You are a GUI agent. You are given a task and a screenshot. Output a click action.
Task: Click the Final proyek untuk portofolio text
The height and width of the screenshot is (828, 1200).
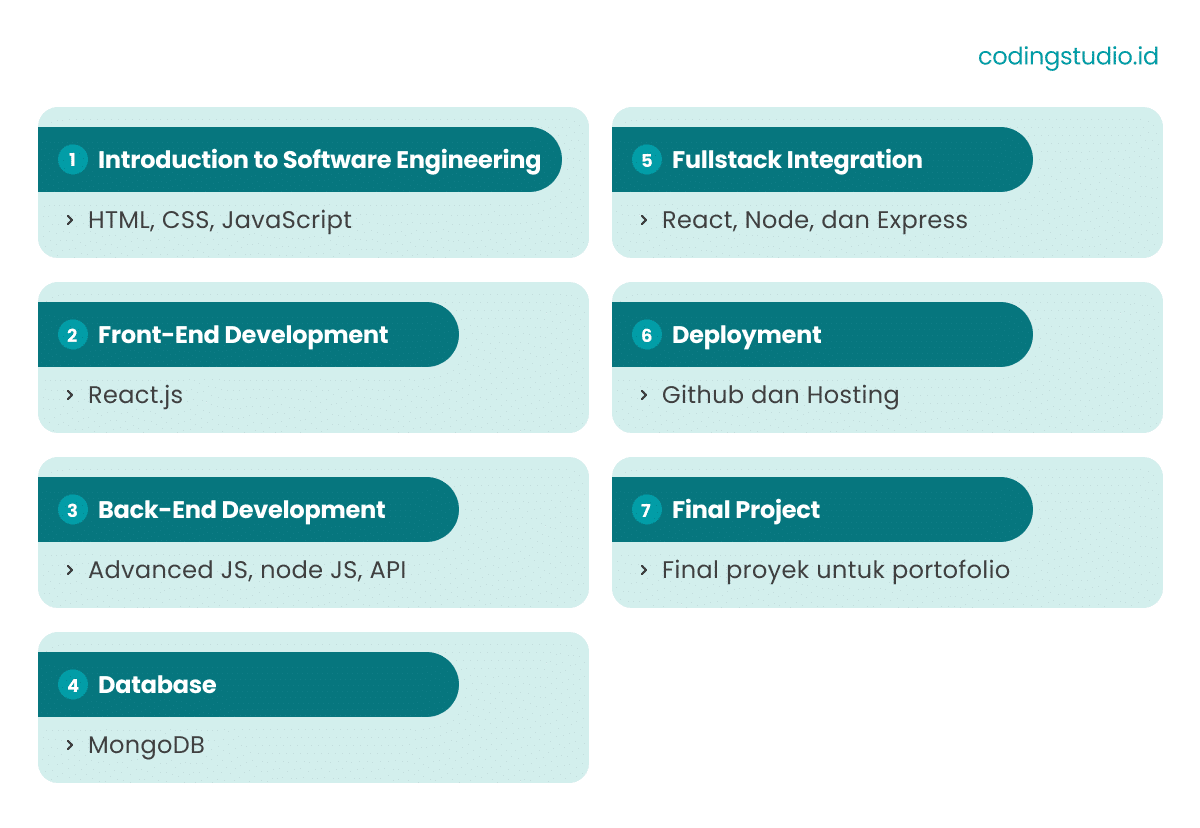(835, 570)
